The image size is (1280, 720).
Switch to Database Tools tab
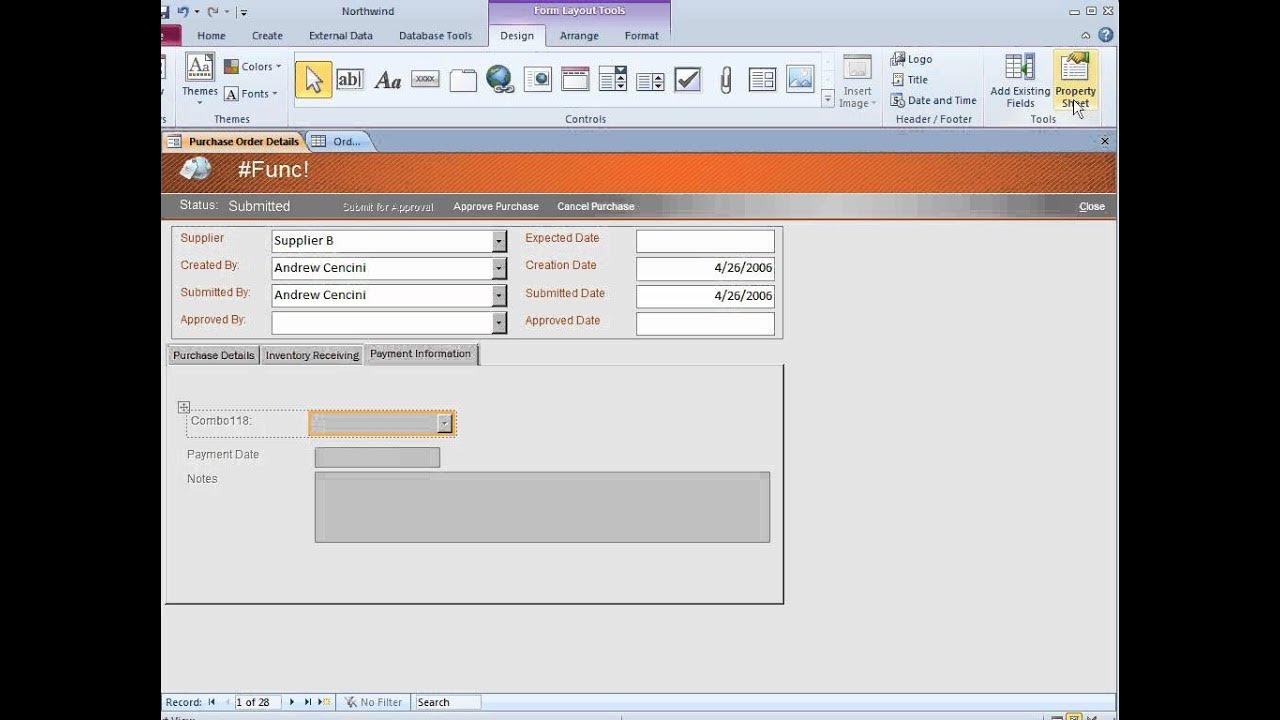click(x=435, y=36)
